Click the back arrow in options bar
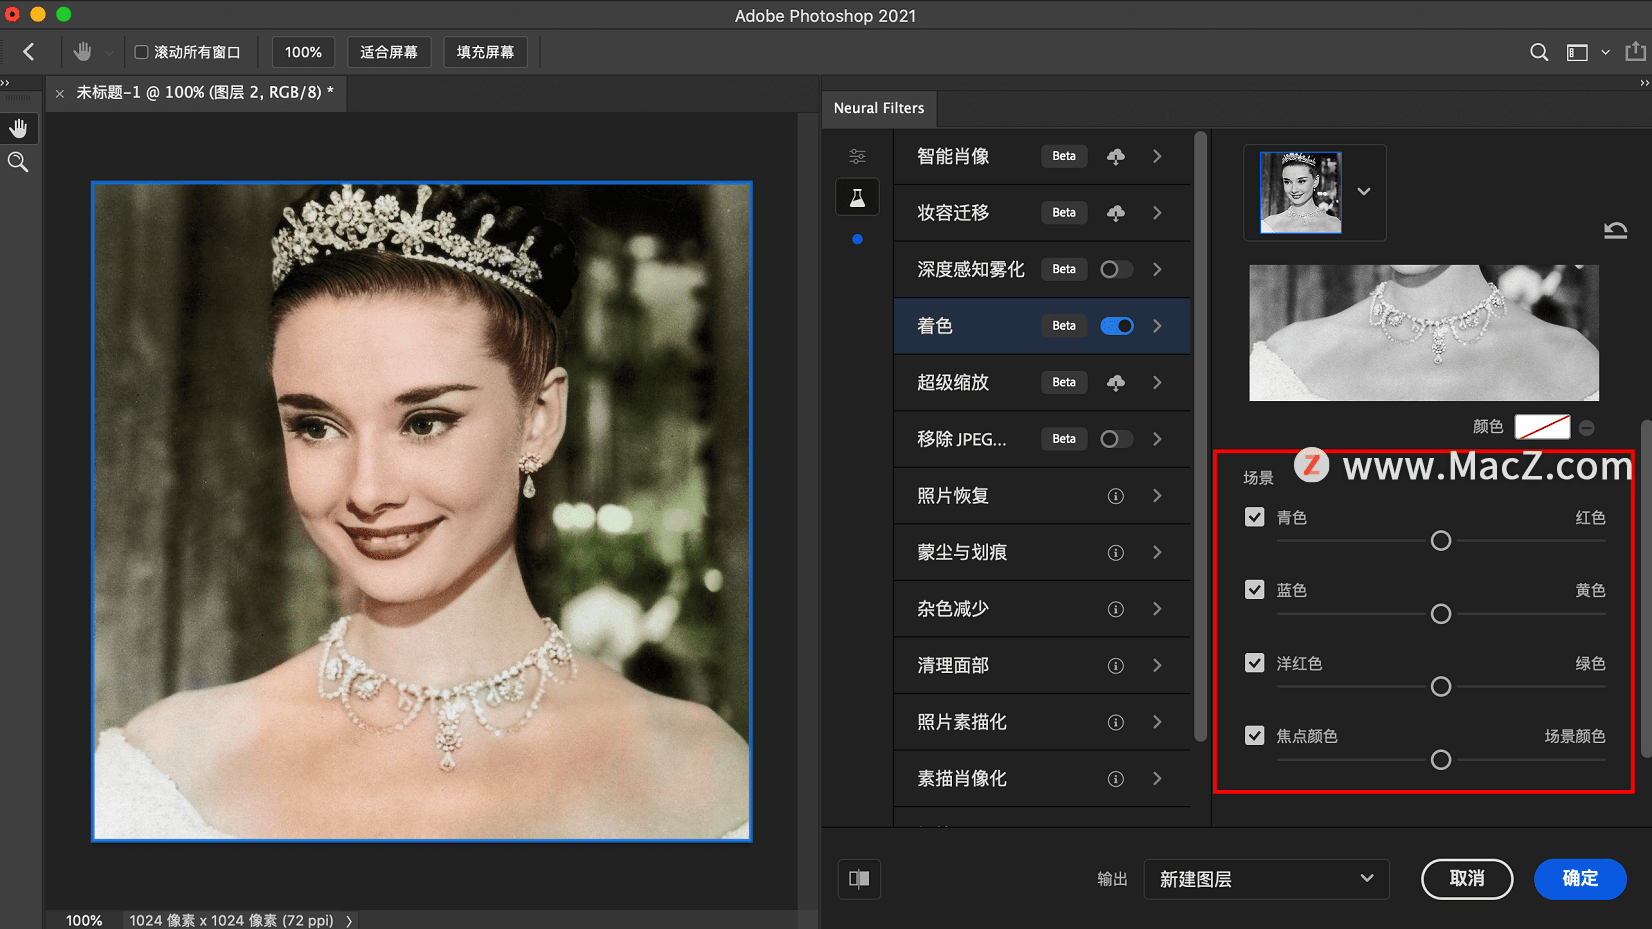The width and height of the screenshot is (1652, 929). (29, 52)
